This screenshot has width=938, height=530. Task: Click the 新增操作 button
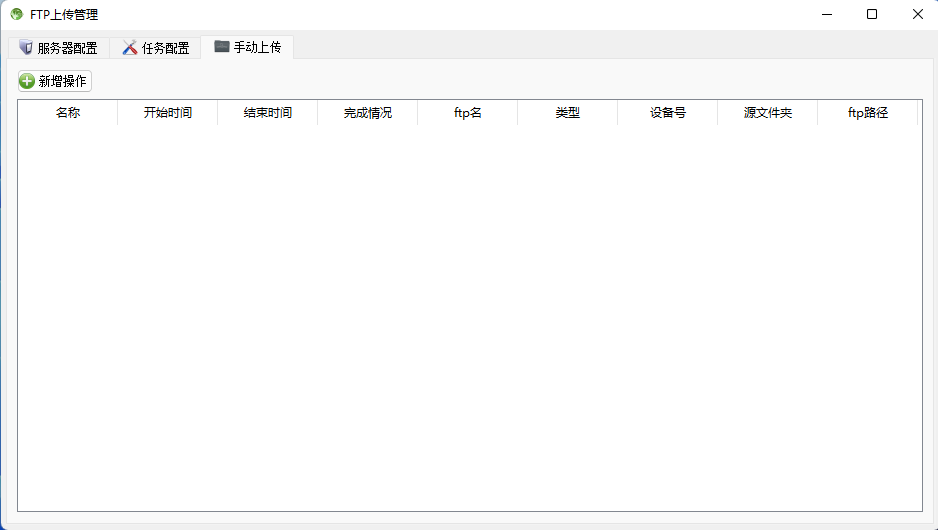[x=54, y=81]
